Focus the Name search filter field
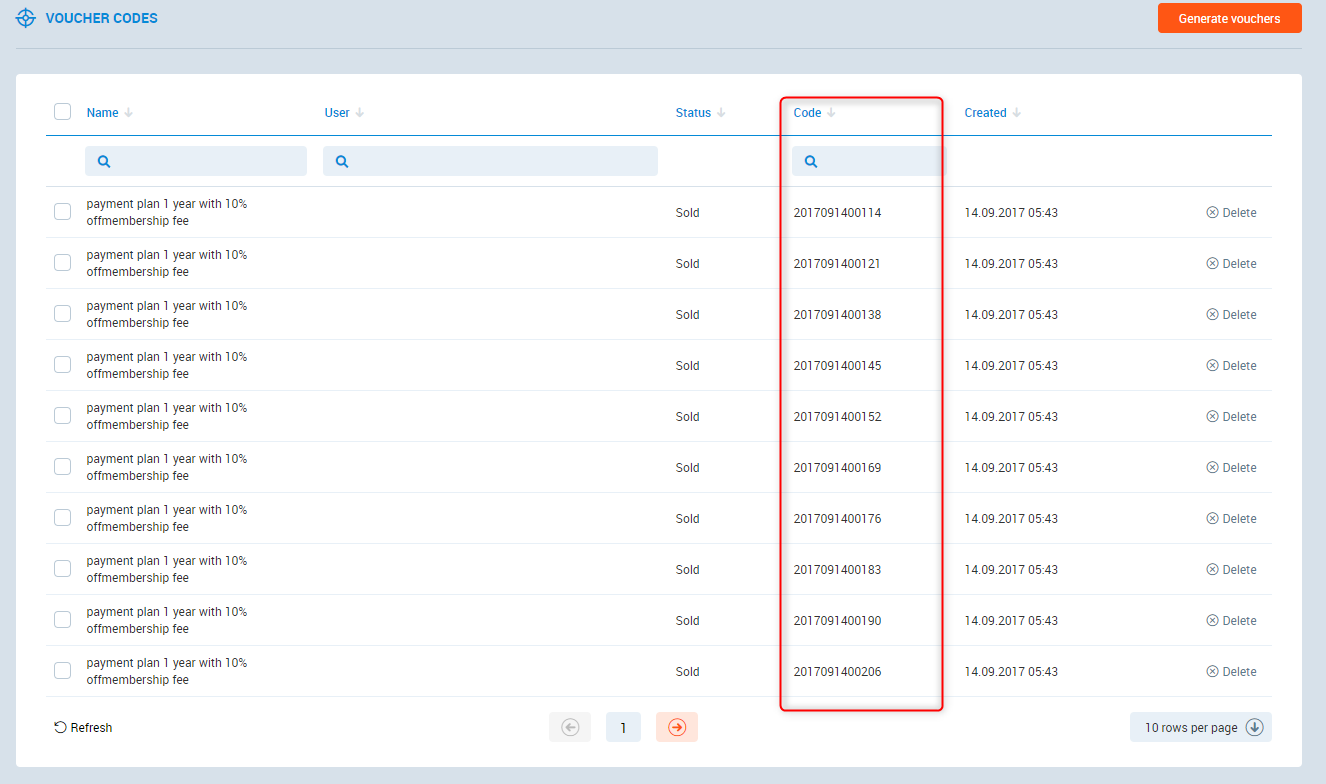Image resolution: width=1326 pixels, height=784 pixels. pyautogui.click(x=196, y=161)
